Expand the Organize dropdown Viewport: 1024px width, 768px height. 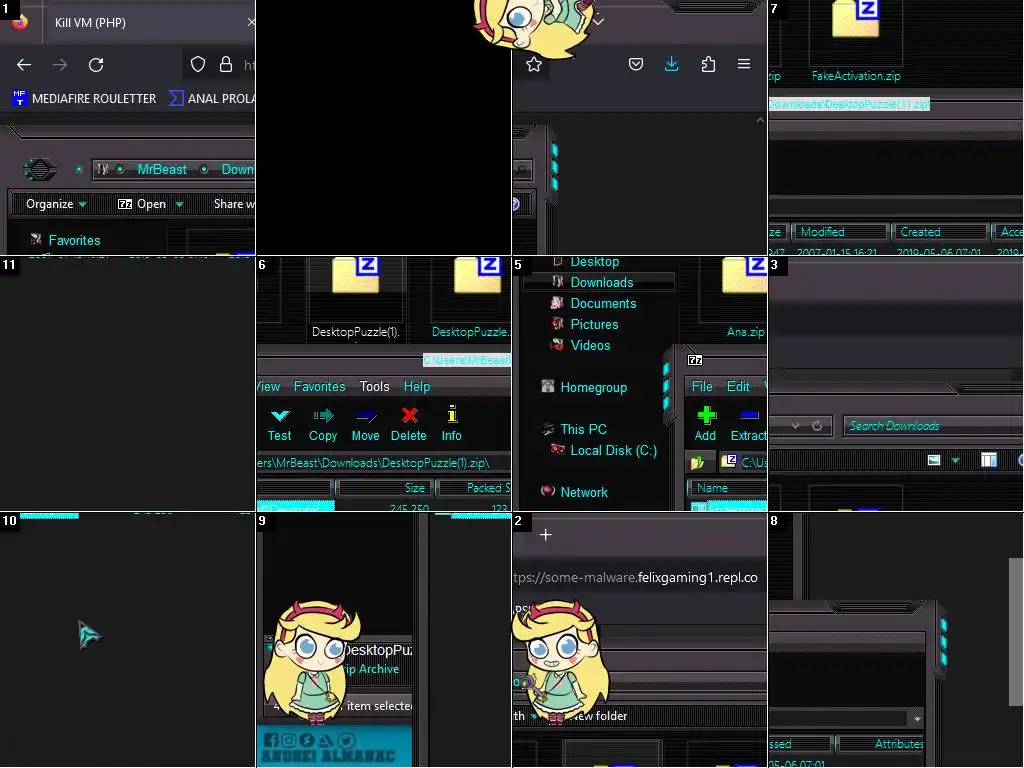coord(56,204)
